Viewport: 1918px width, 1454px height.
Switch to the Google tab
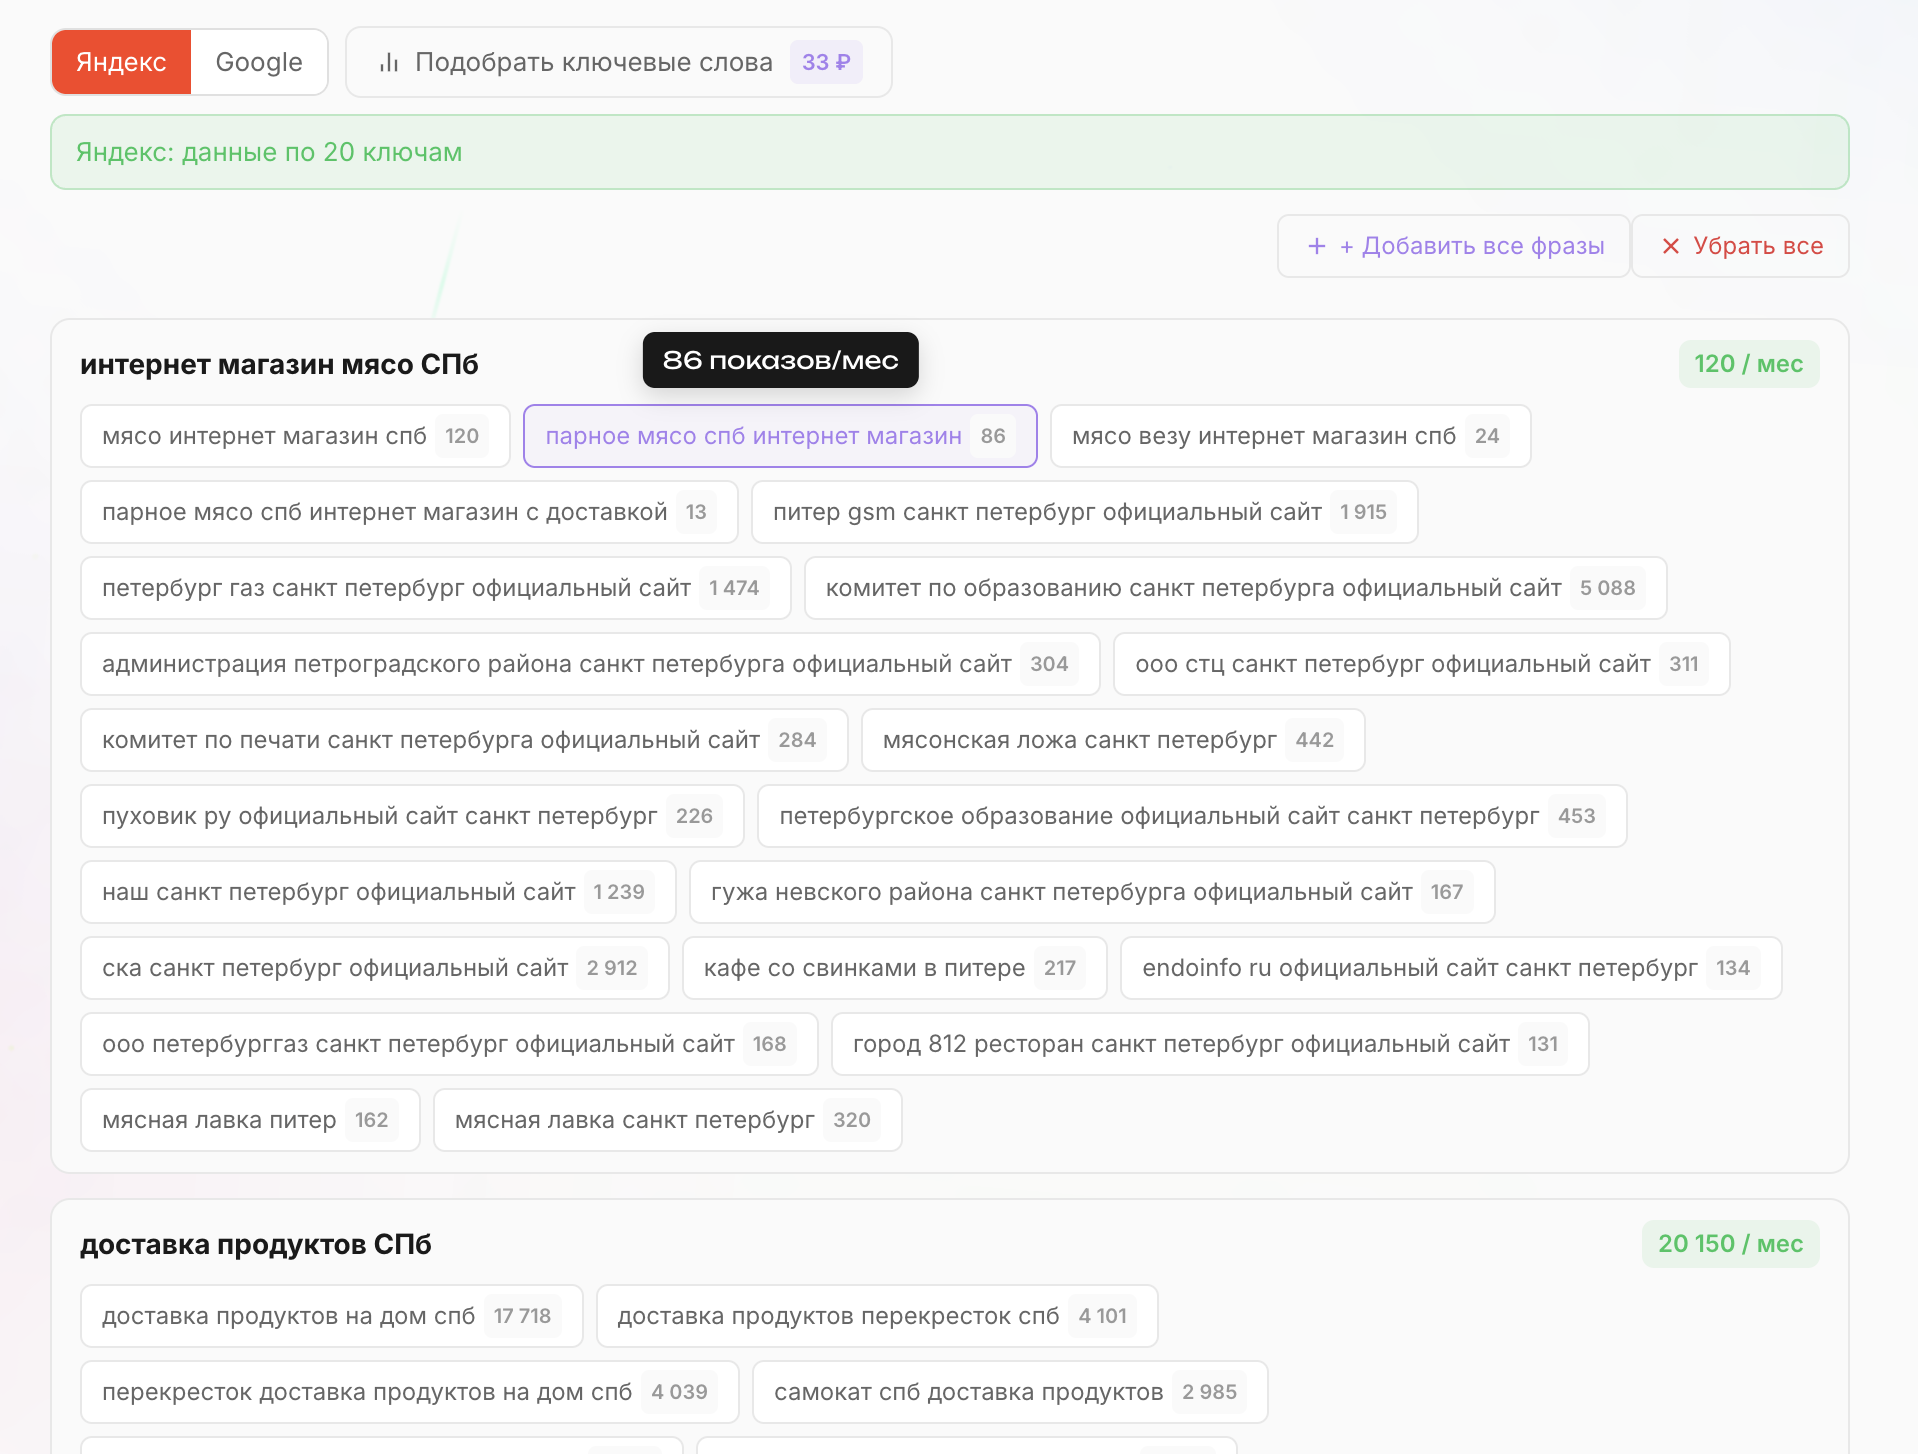pyautogui.click(x=259, y=62)
